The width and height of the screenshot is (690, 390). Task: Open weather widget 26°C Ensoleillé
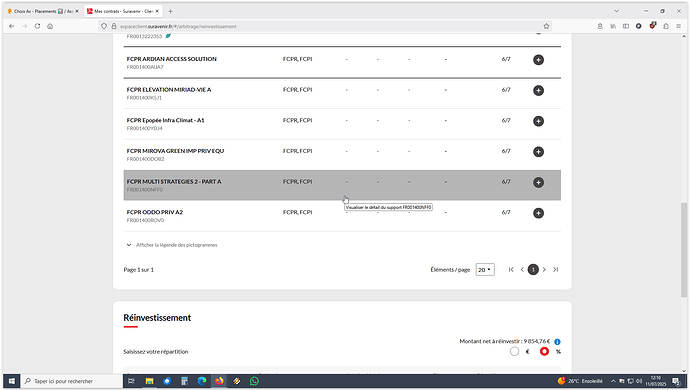point(580,381)
